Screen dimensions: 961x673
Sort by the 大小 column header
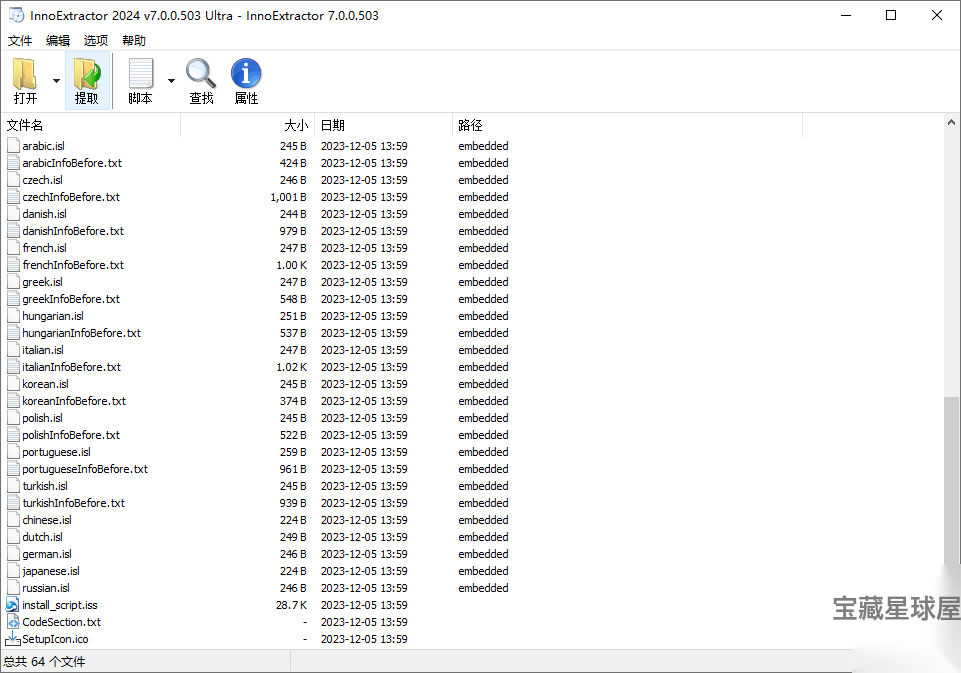click(x=248, y=125)
